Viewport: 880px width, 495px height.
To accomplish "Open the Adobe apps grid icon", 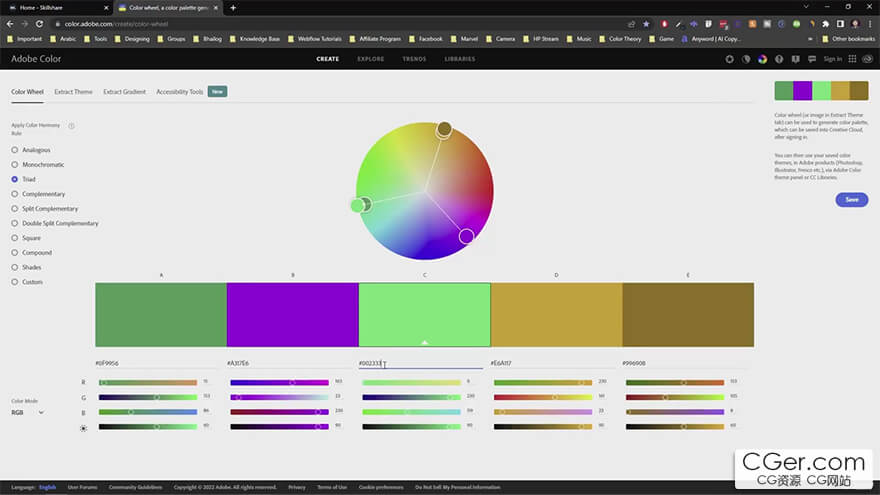I will click(x=852, y=59).
